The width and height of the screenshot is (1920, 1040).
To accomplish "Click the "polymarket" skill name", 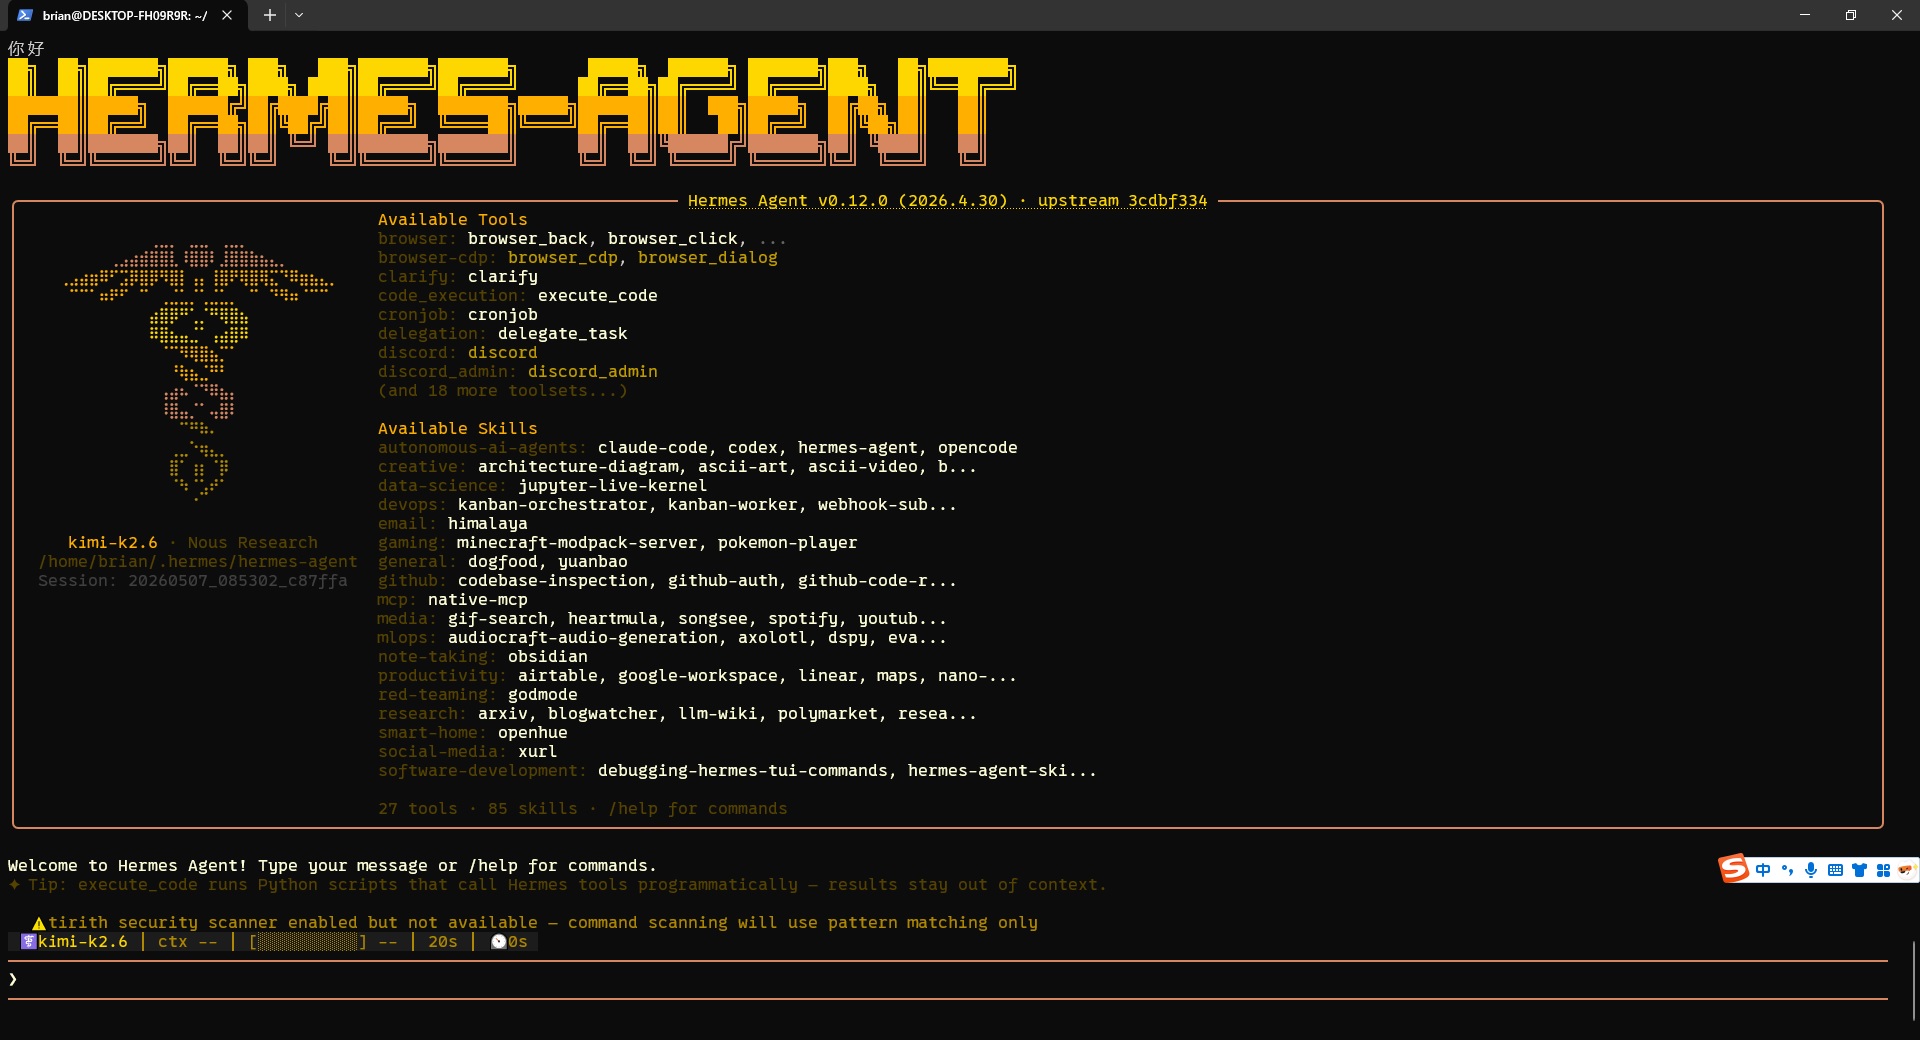I will pyautogui.click(x=827, y=713).
